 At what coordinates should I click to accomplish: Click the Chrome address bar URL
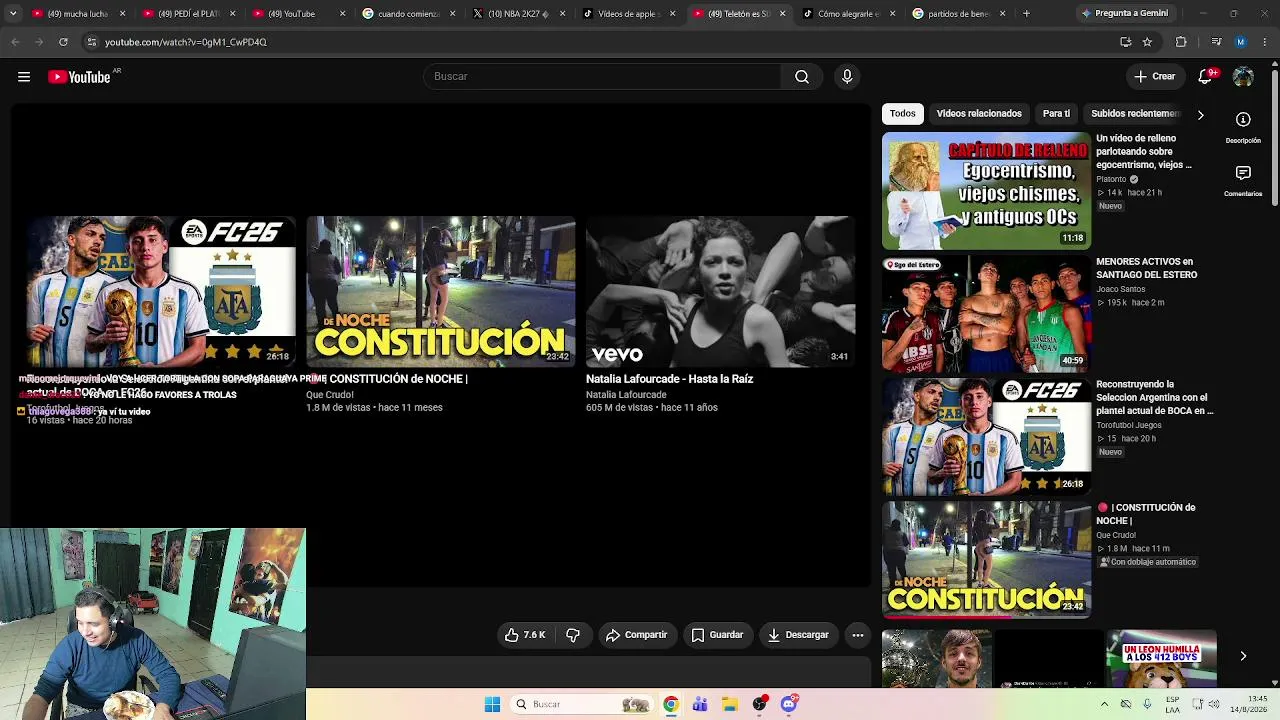(x=186, y=42)
